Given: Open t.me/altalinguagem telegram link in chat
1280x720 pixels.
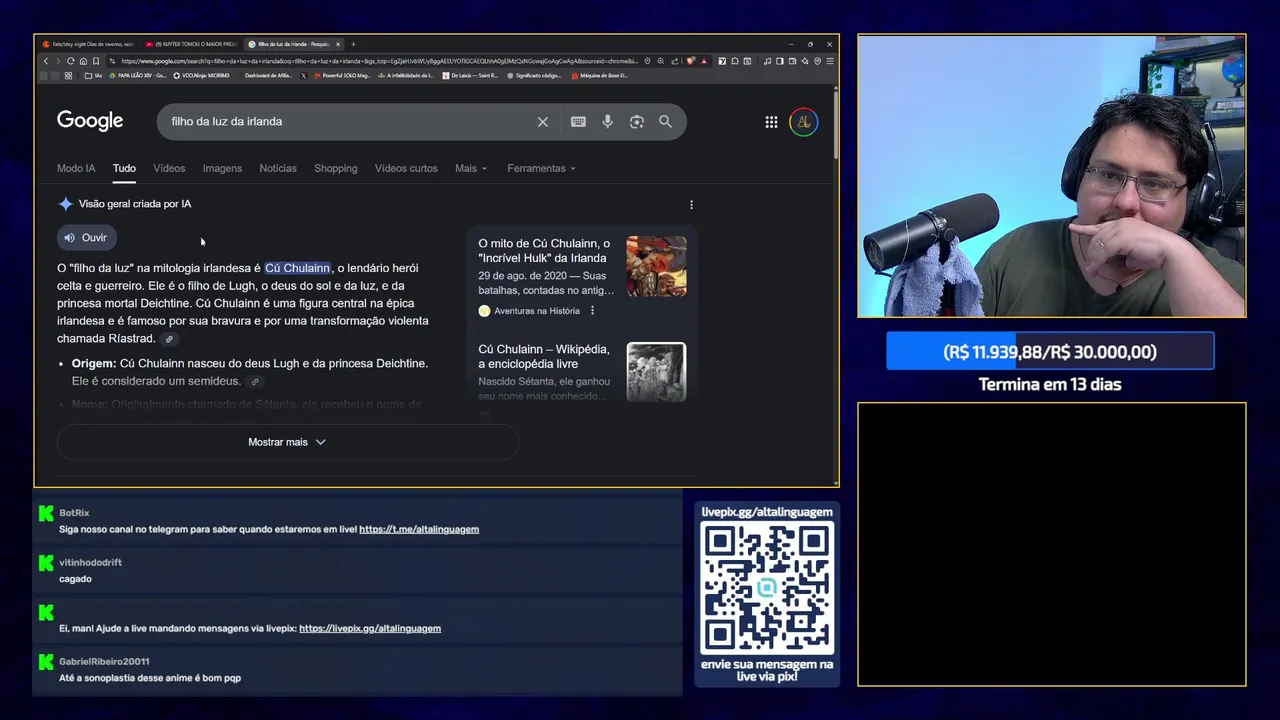Looking at the screenshot, I should click(419, 529).
